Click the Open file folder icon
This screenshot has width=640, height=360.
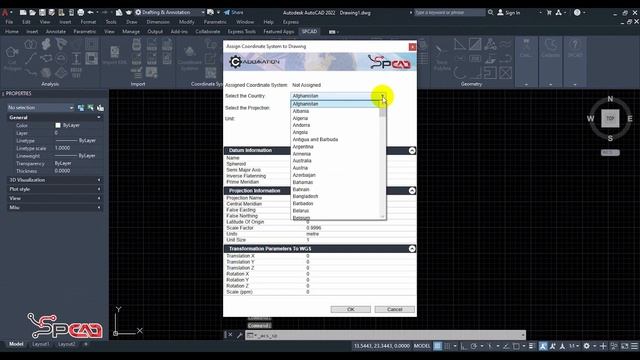33,13
